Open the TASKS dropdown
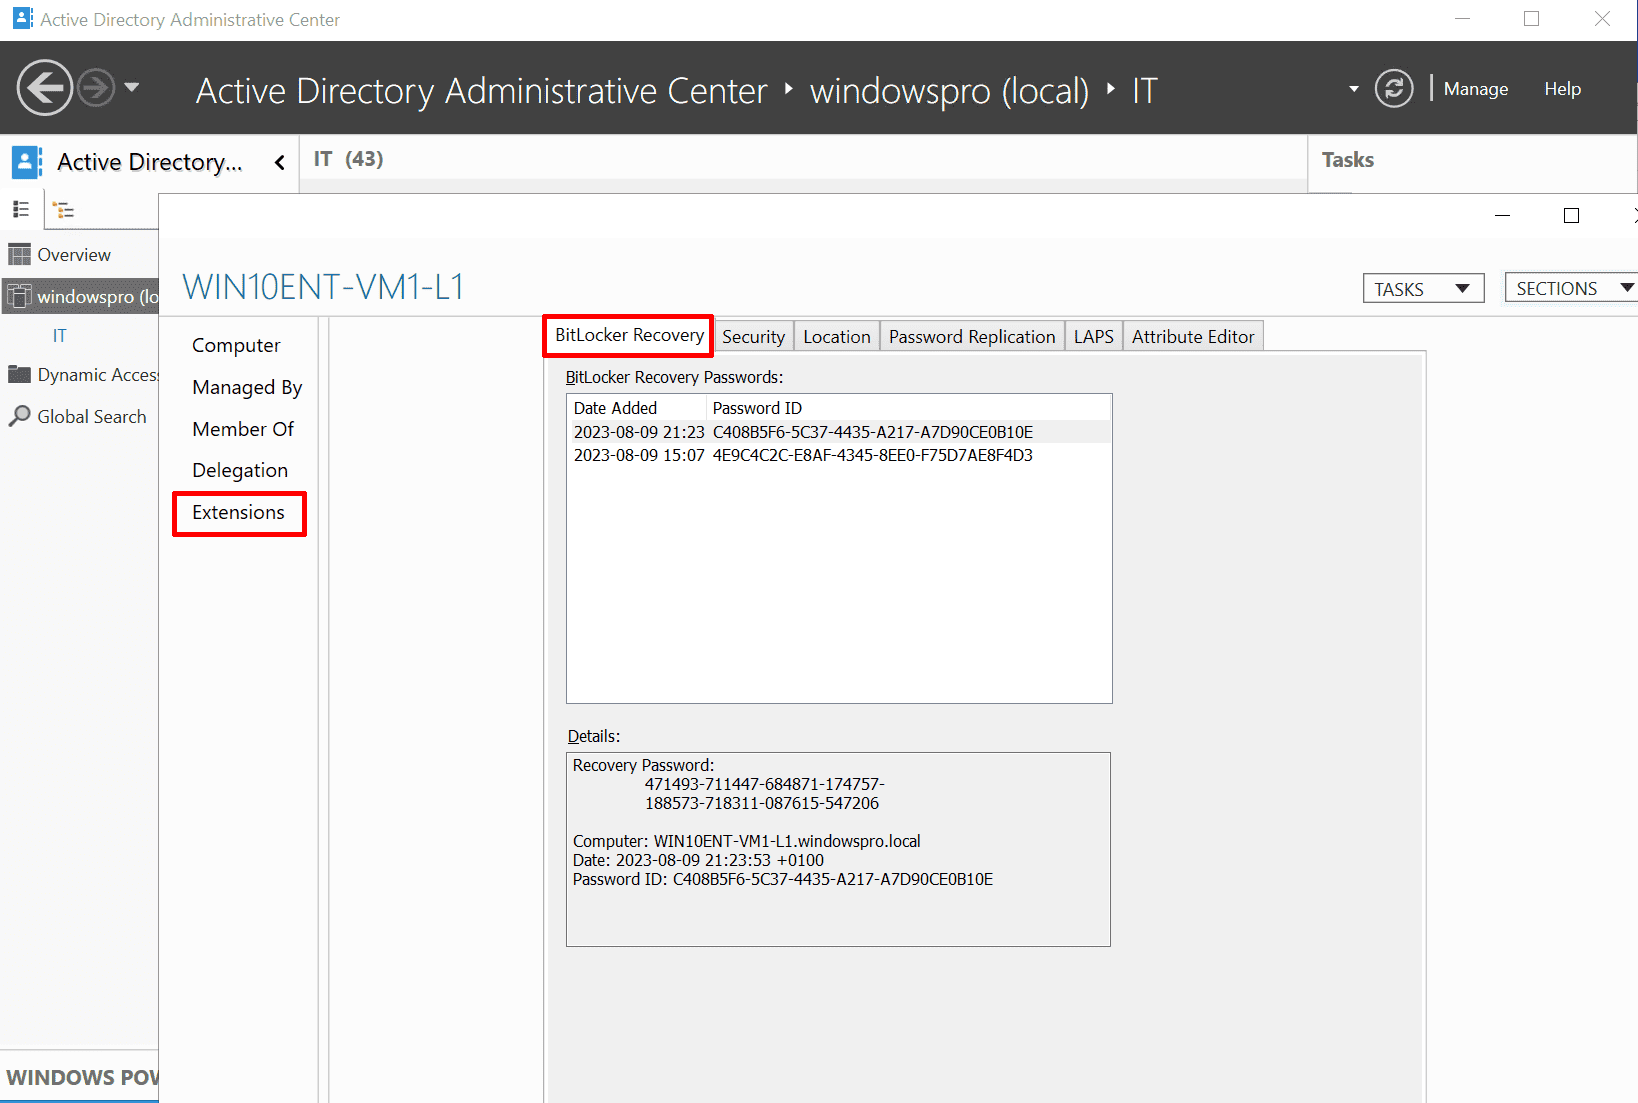 1423,287
